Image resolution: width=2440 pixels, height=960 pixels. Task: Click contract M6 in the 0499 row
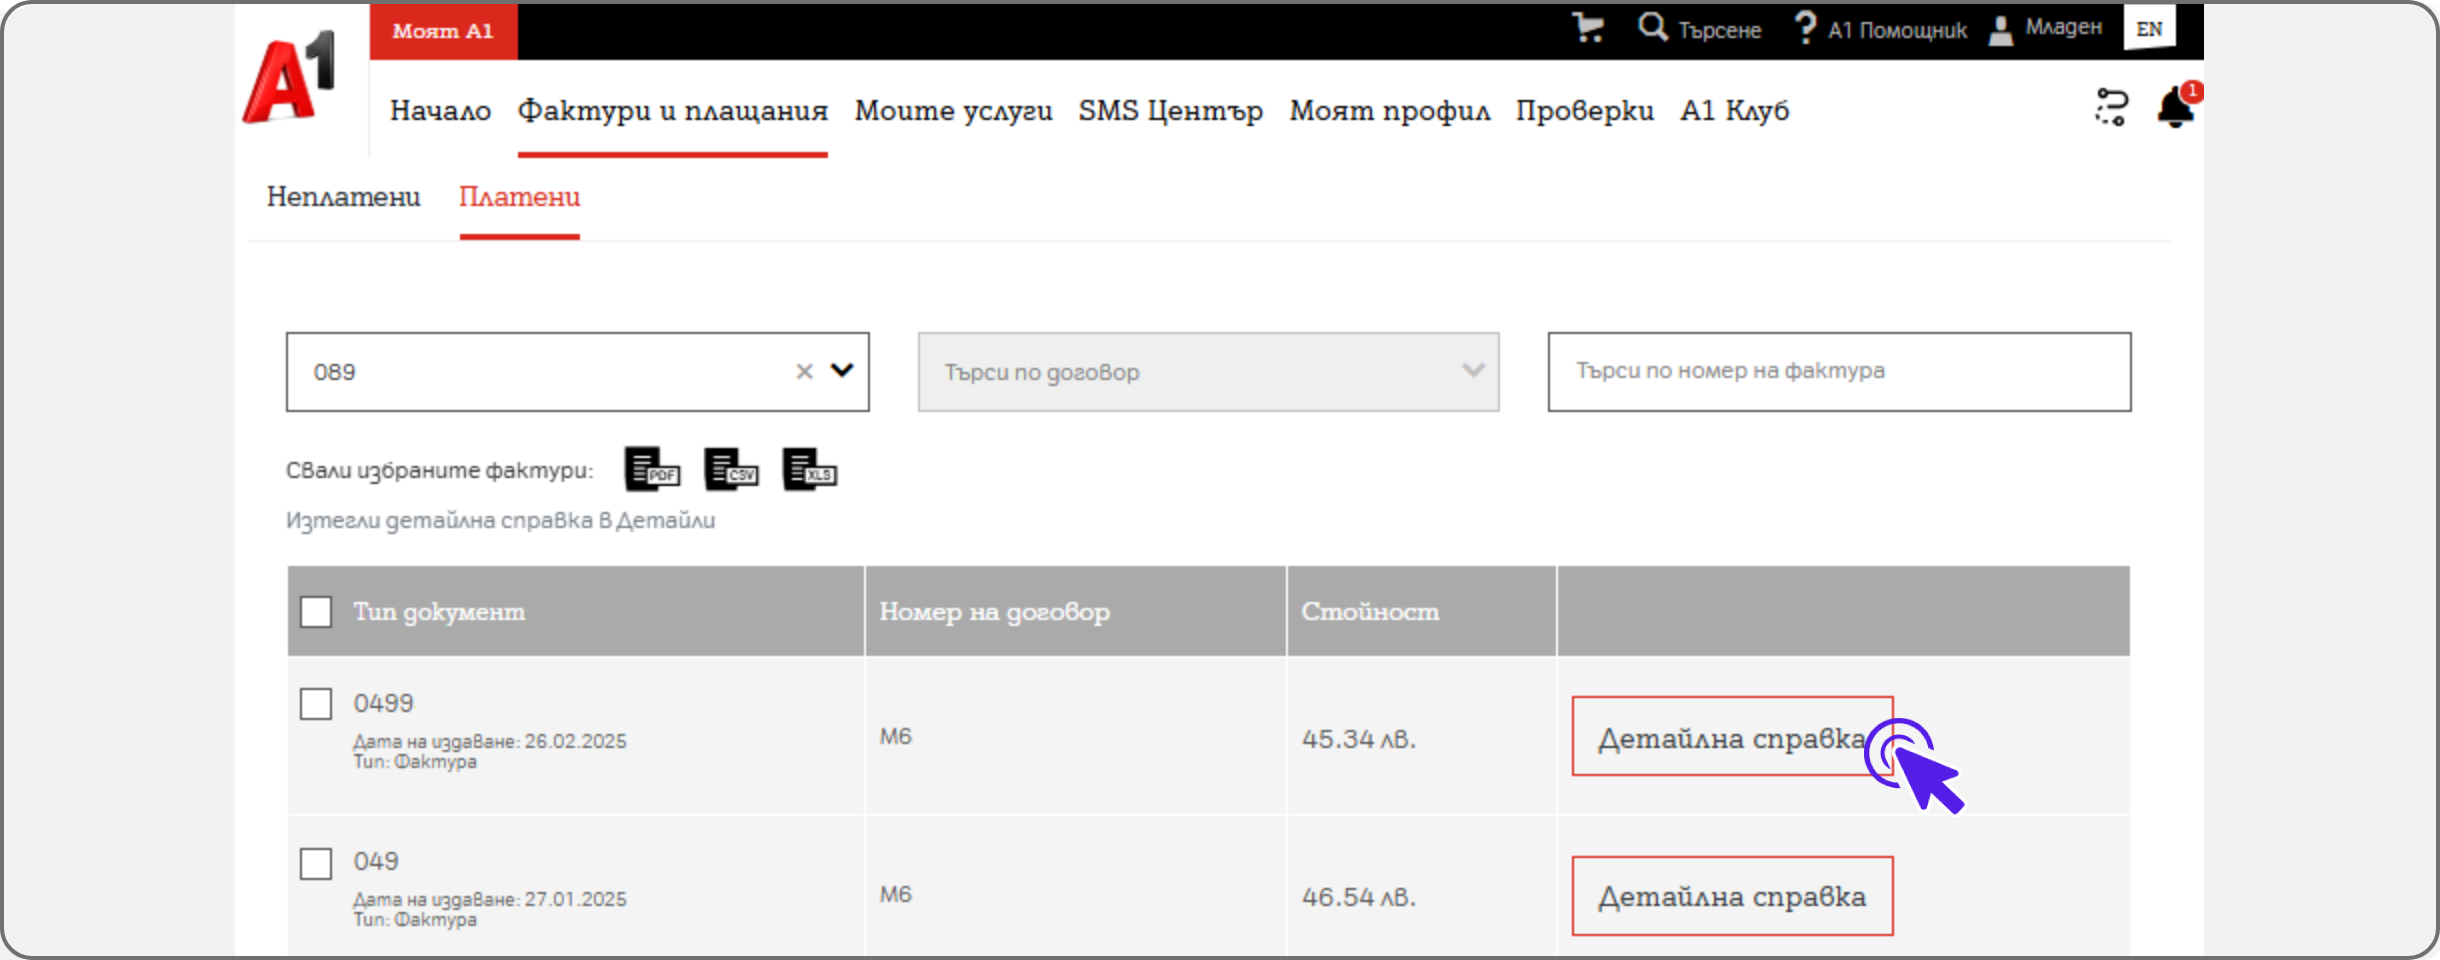pos(895,737)
